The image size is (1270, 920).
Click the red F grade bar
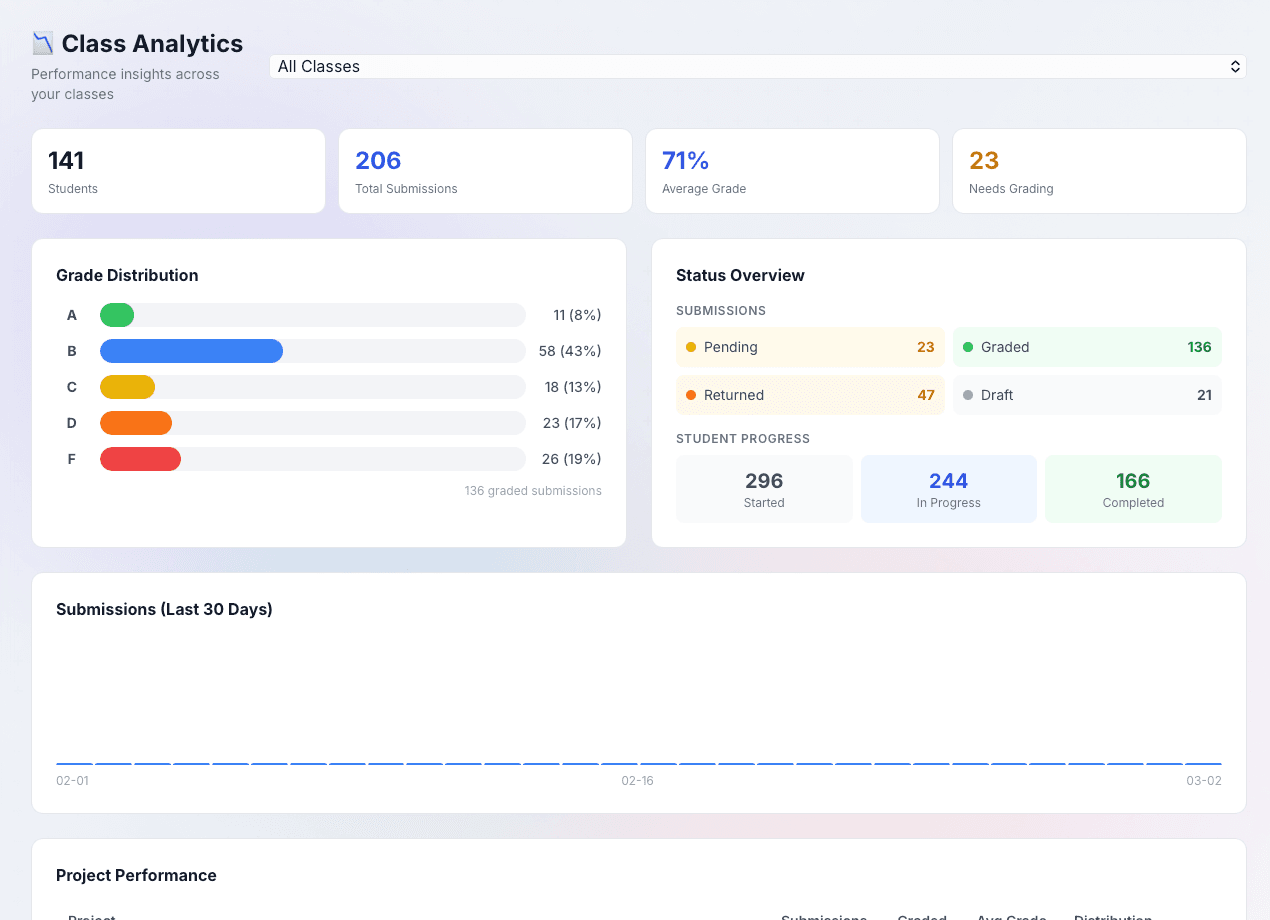[140, 458]
